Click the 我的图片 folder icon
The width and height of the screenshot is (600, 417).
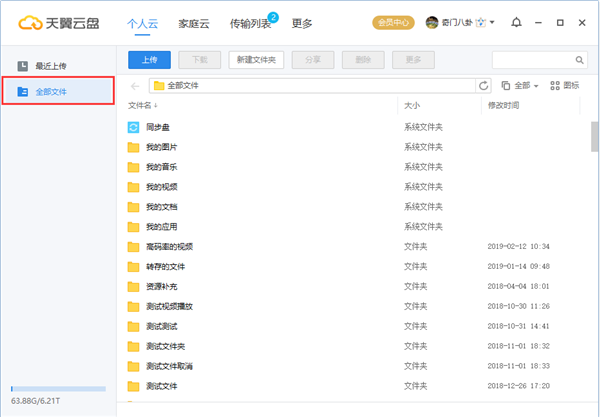133,147
